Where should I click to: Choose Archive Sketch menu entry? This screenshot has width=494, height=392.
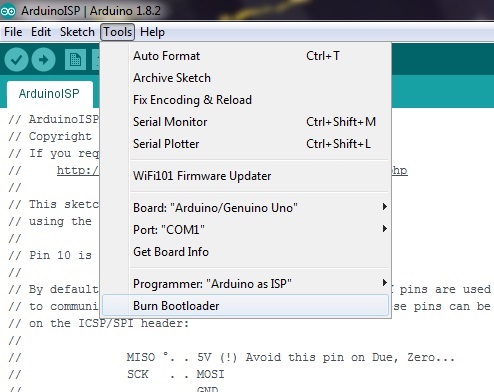coord(245,78)
